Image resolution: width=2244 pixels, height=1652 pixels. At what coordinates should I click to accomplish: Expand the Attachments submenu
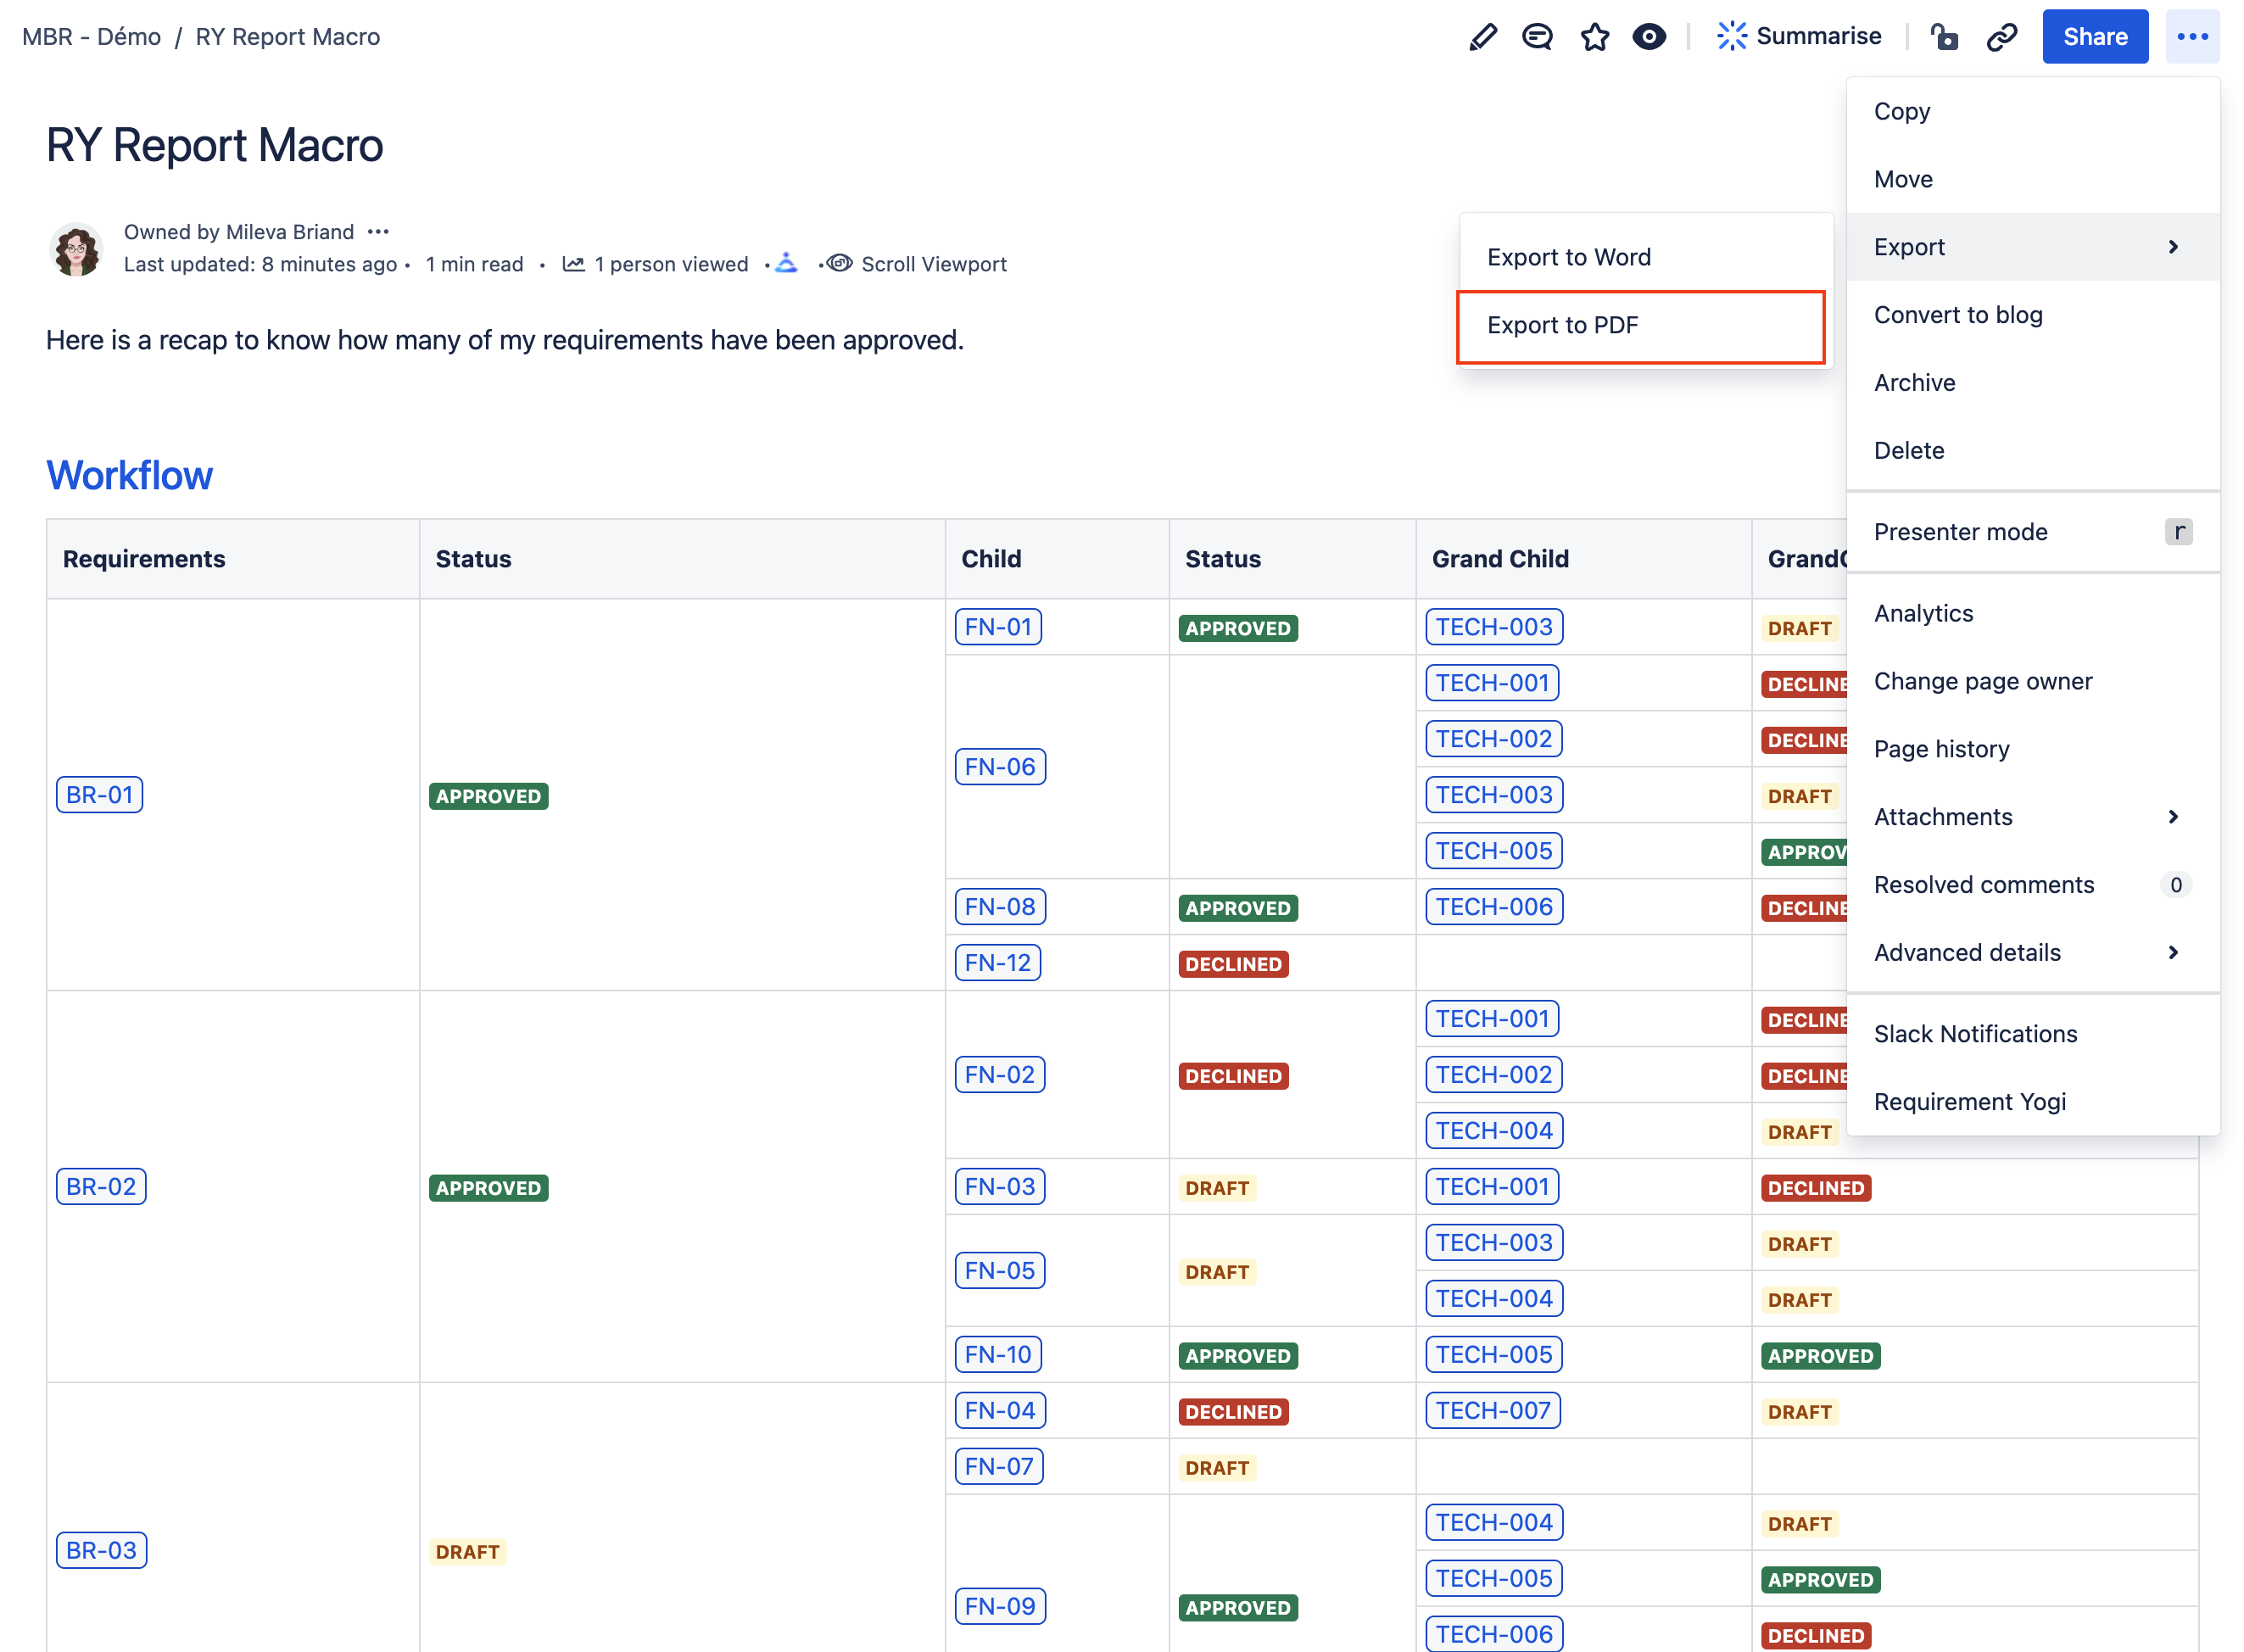point(2172,816)
